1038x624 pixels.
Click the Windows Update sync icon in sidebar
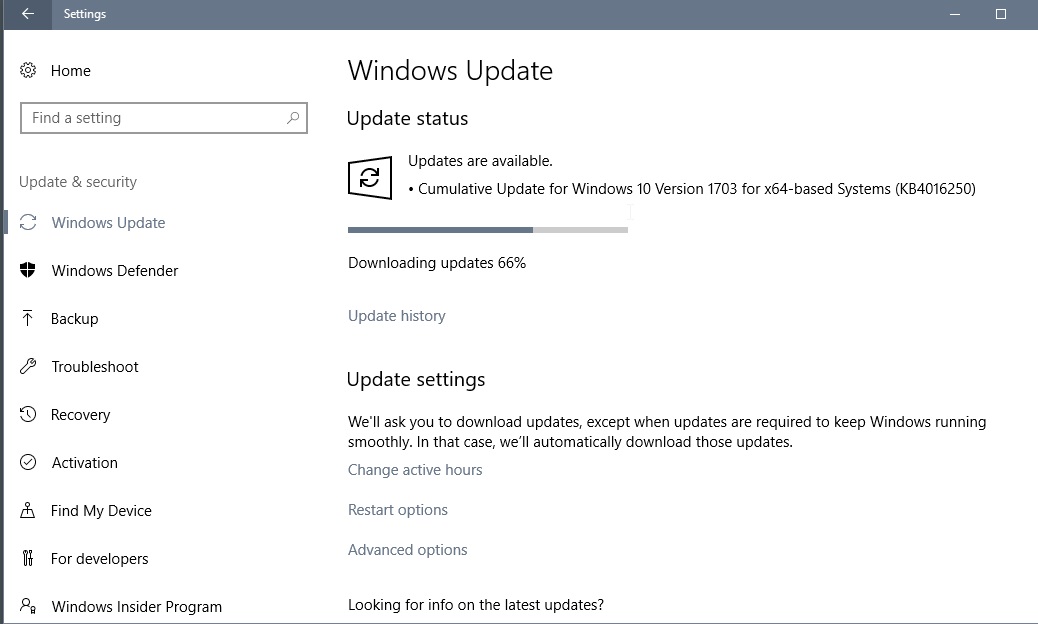click(x=28, y=222)
